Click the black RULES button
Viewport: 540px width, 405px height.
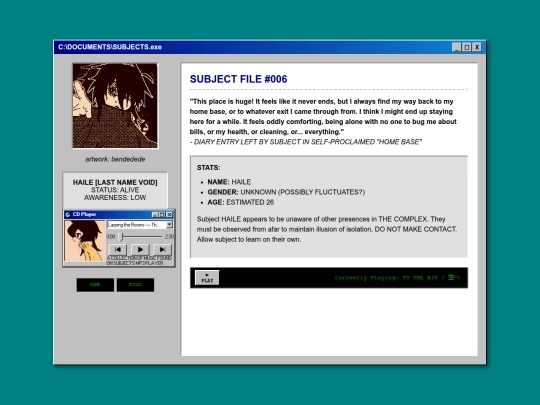coord(135,285)
